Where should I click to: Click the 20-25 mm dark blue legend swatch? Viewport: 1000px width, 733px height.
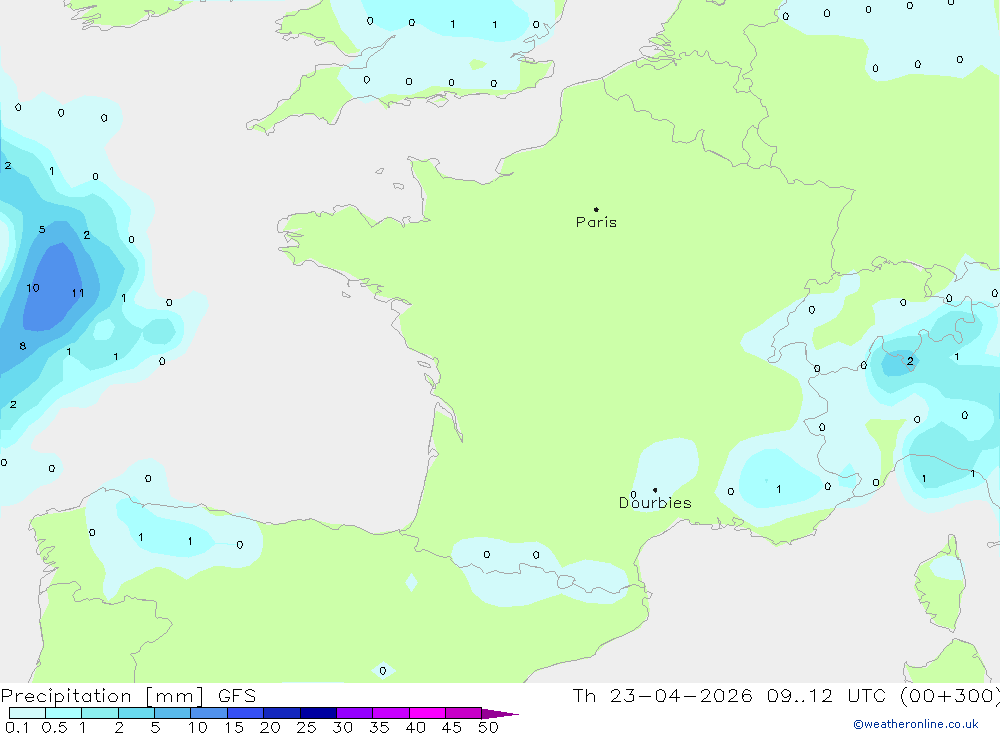tap(281, 713)
